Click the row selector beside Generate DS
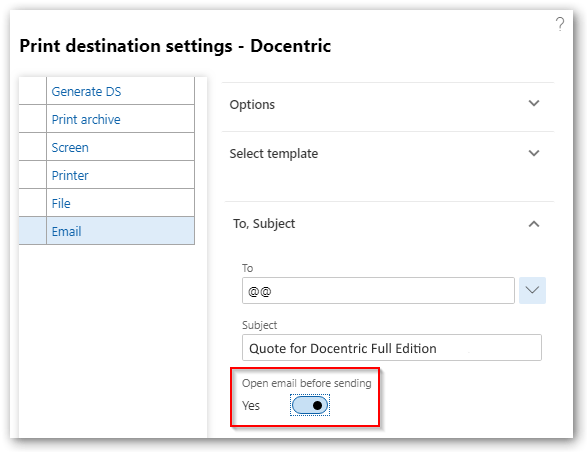The height and width of the screenshot is (452, 587). coord(33,91)
